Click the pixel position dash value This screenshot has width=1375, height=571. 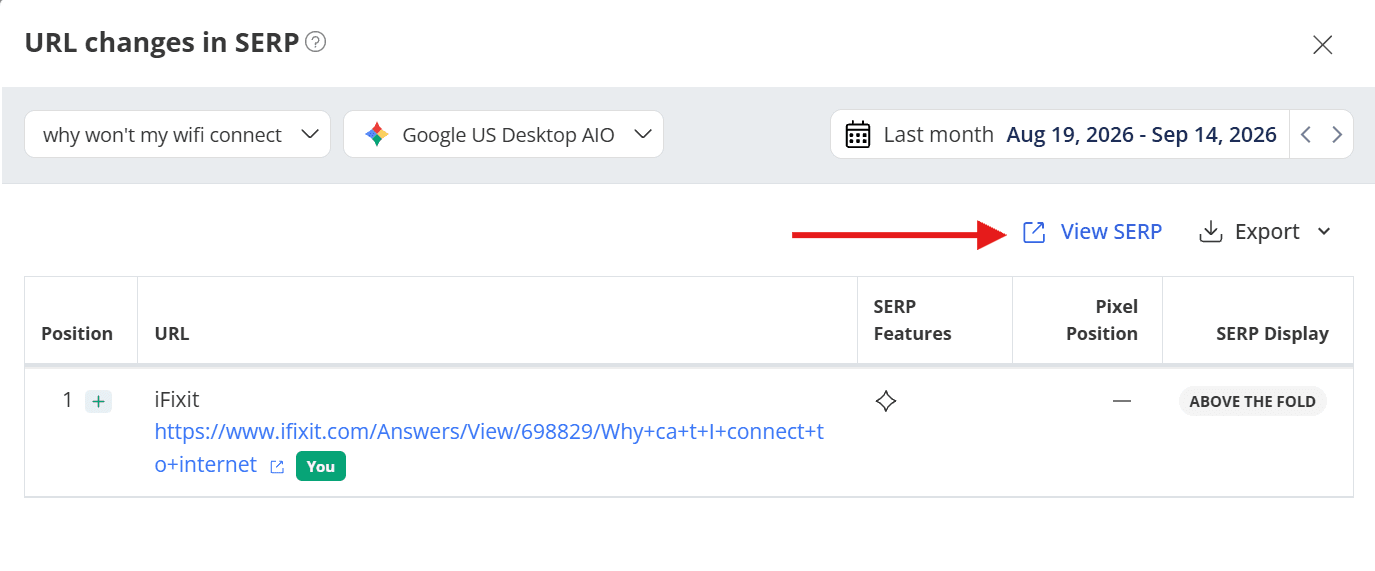1122,401
